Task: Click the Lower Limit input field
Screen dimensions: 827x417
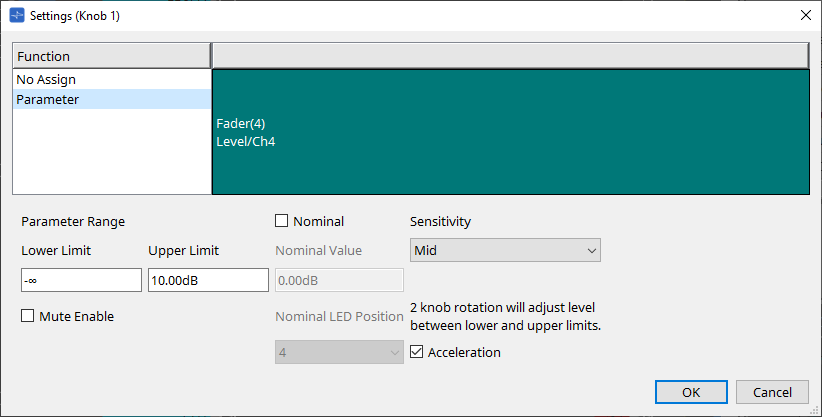Action: pos(81,280)
